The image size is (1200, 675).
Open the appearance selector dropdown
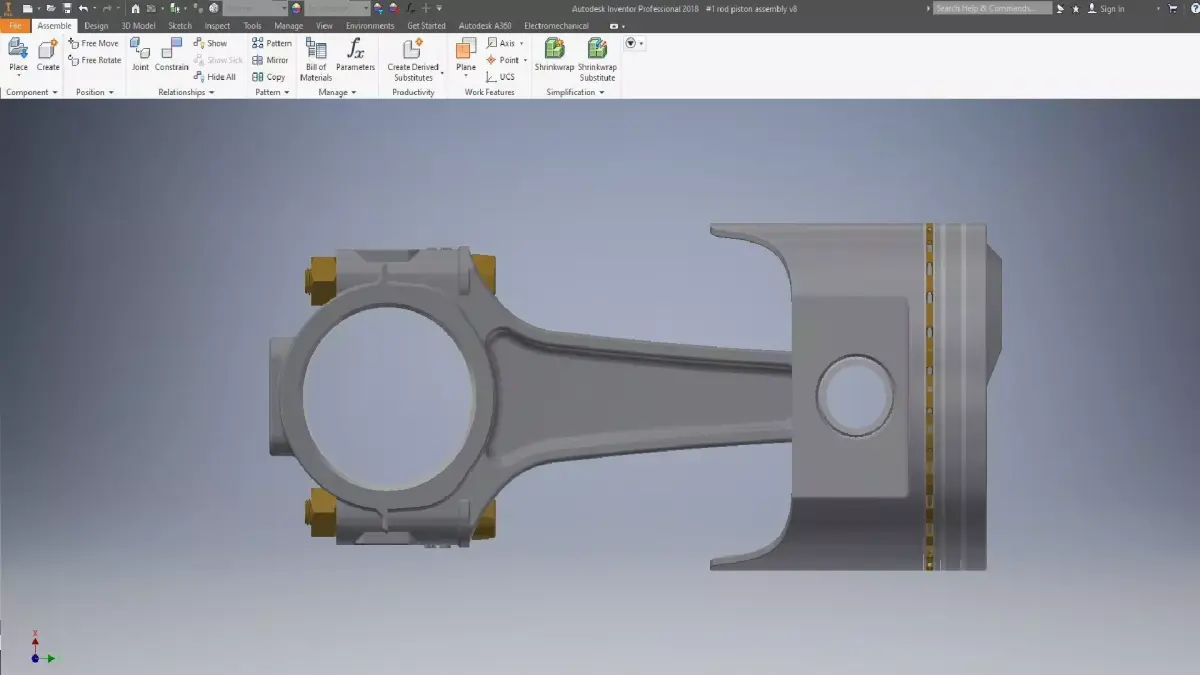coord(336,8)
